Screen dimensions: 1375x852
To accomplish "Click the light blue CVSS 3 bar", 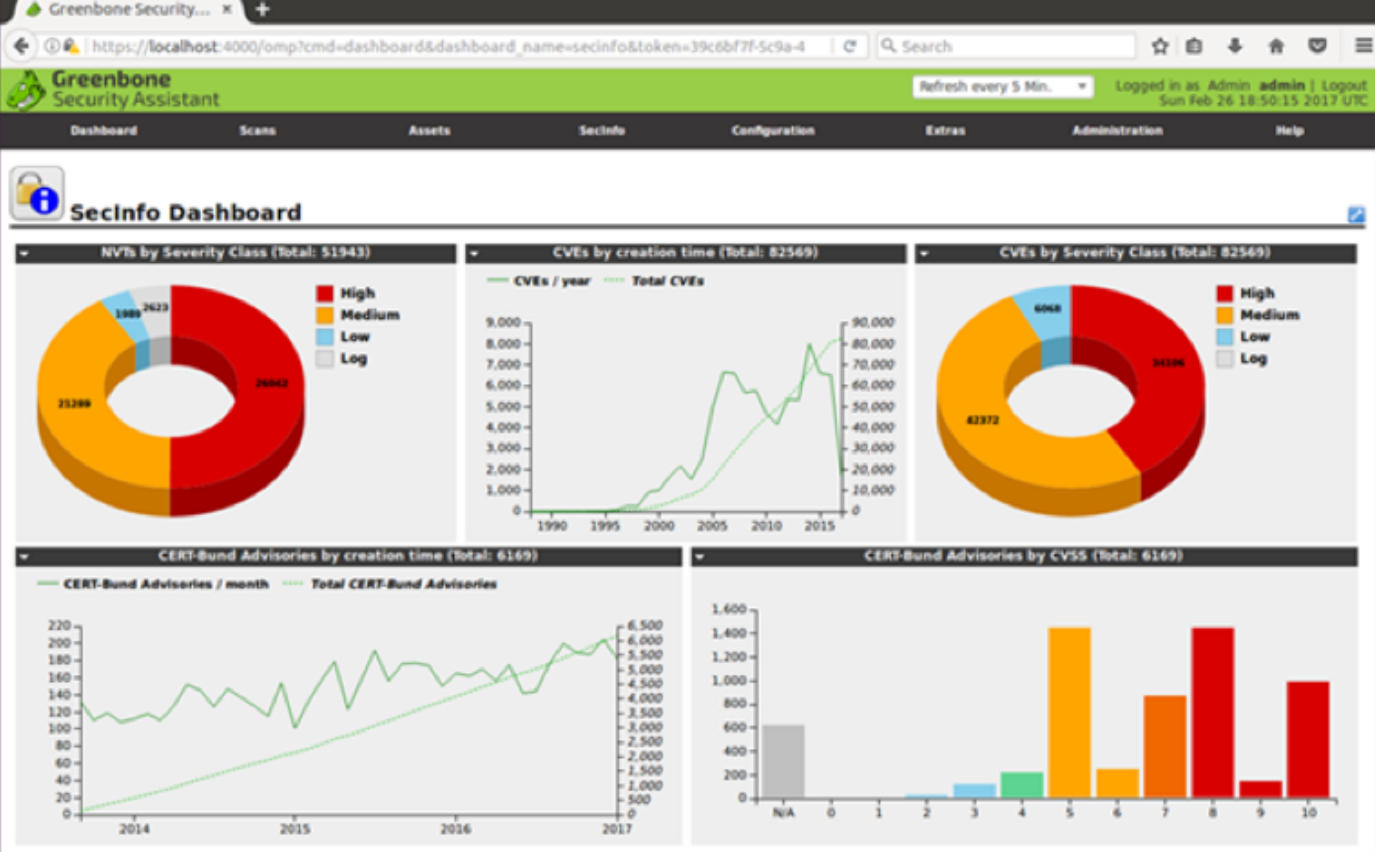I will click(x=974, y=791).
